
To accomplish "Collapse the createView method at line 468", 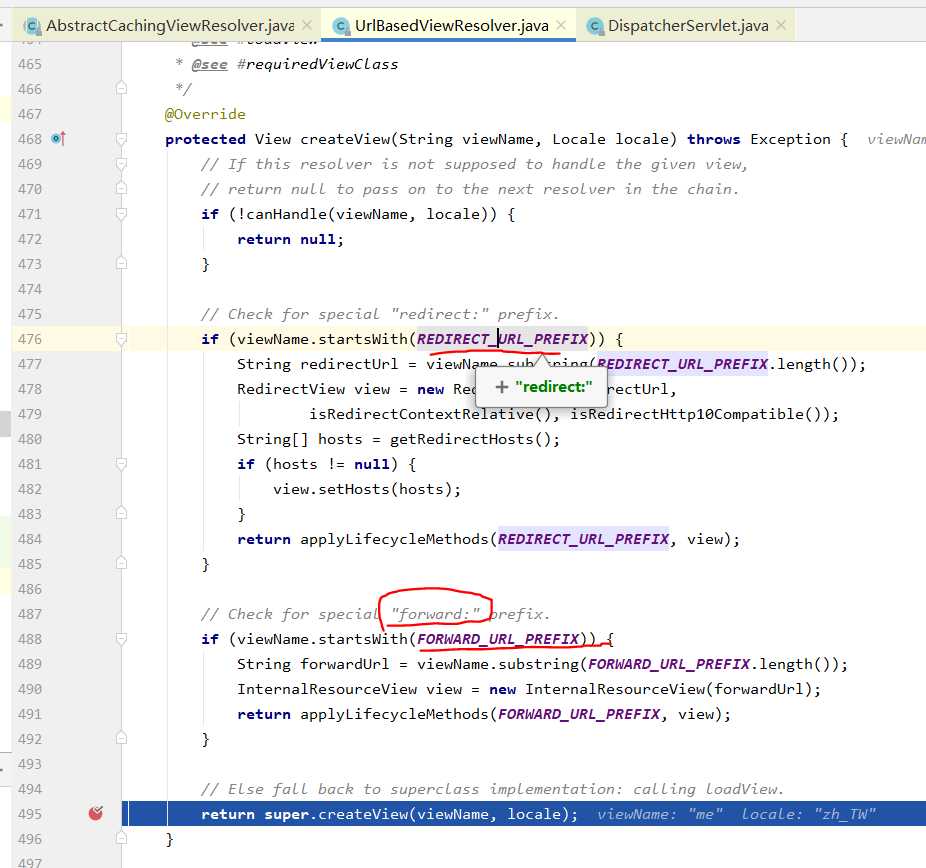I will click(121, 139).
